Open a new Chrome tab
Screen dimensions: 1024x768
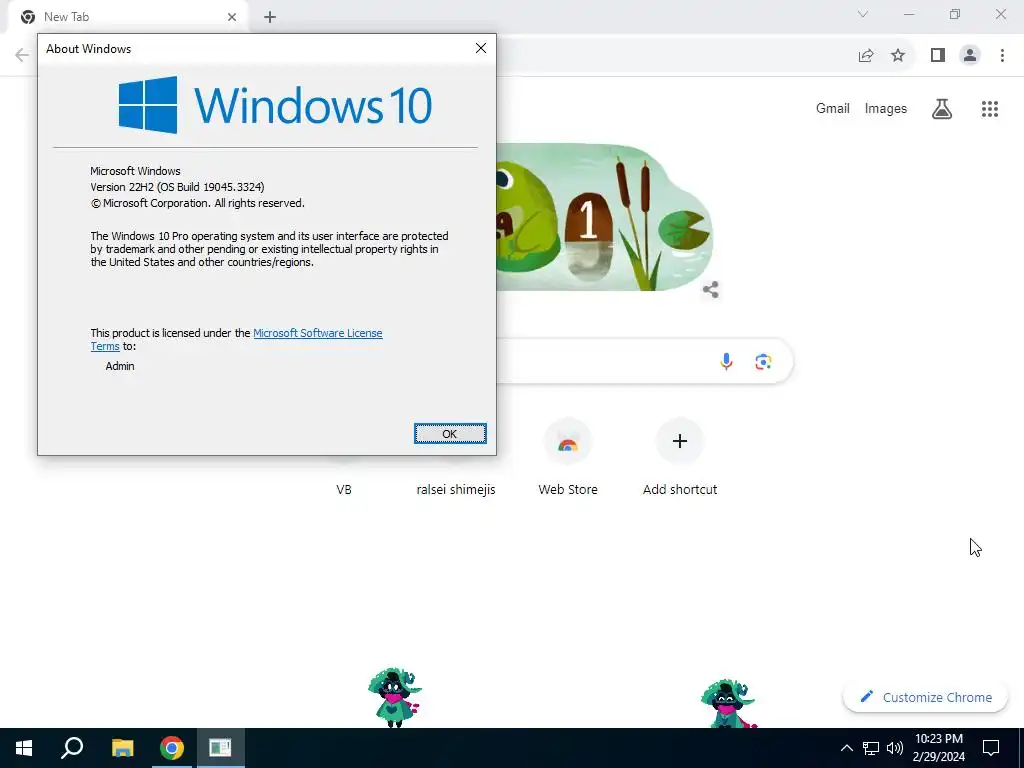point(270,17)
